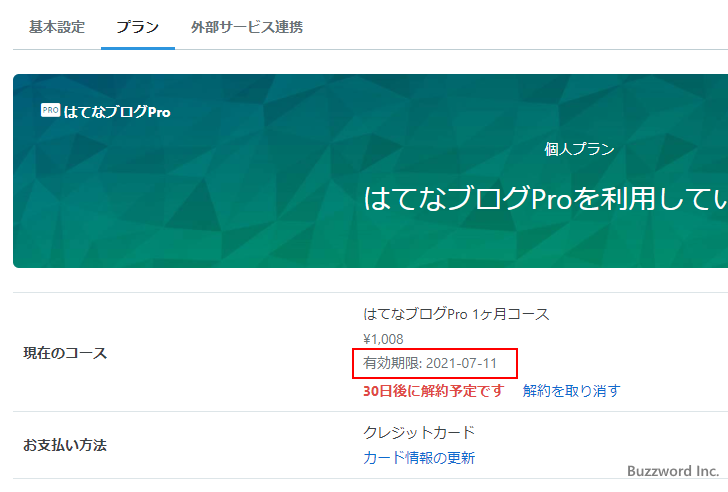Image resolution: width=728 pixels, height=492 pixels.
Task: Switch to the 基本設定 tab
Action: [x=57, y=27]
